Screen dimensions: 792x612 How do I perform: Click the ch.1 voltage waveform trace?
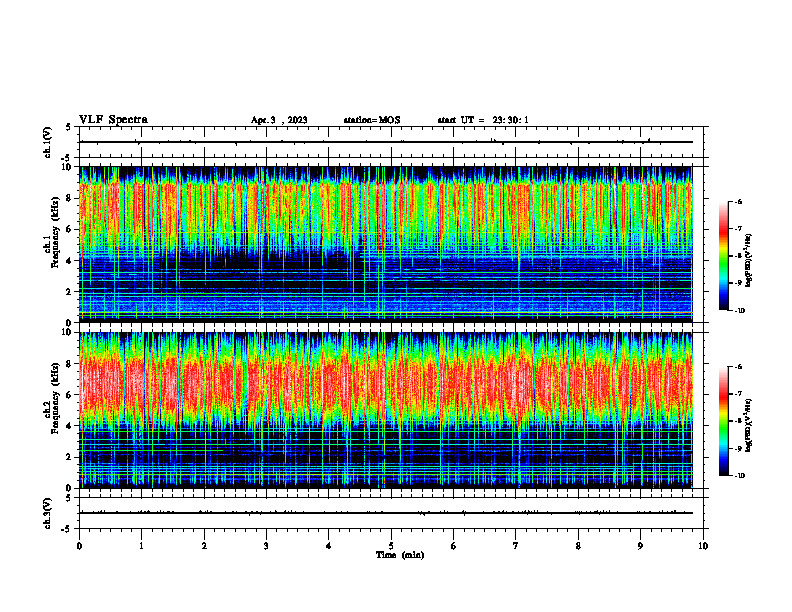(386, 142)
